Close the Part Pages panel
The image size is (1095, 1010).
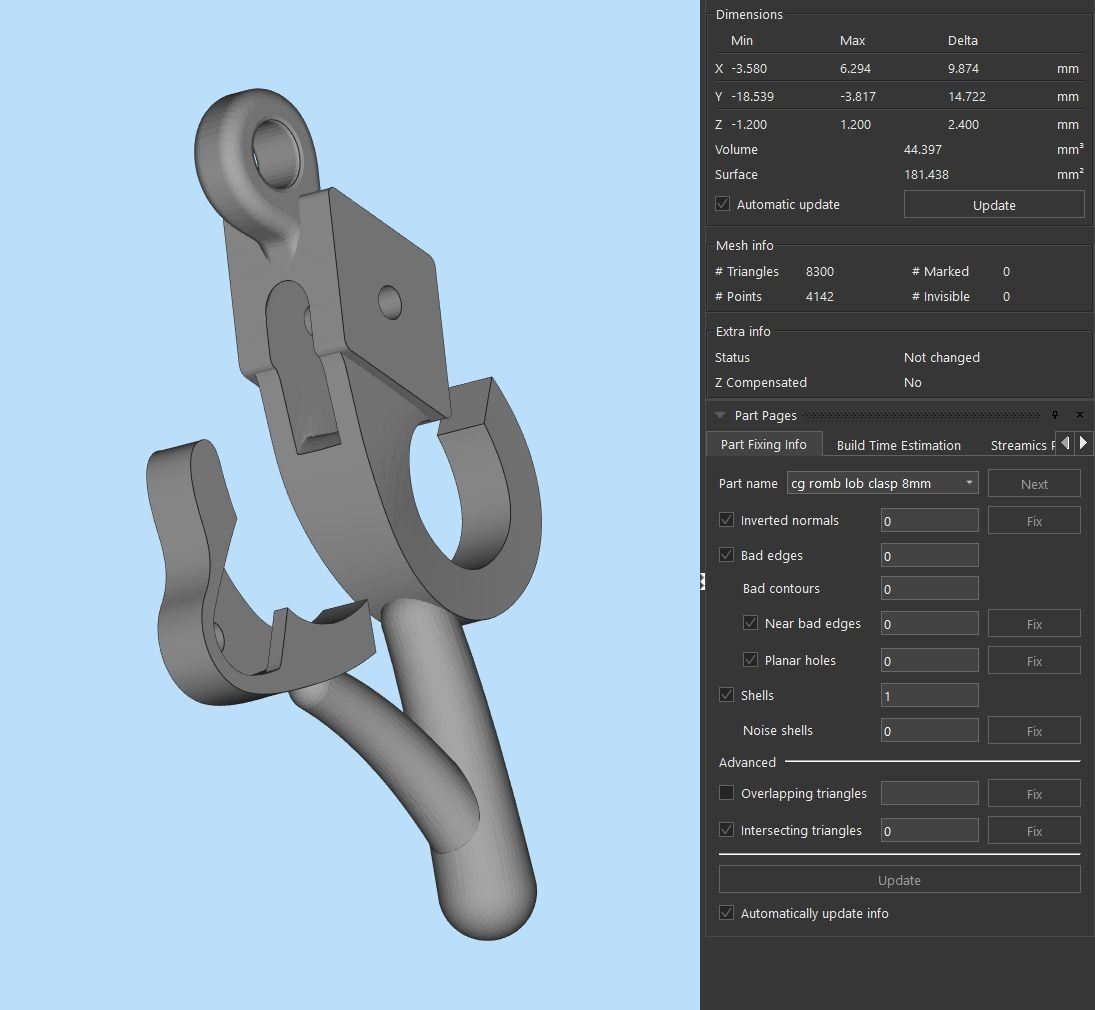point(1079,415)
